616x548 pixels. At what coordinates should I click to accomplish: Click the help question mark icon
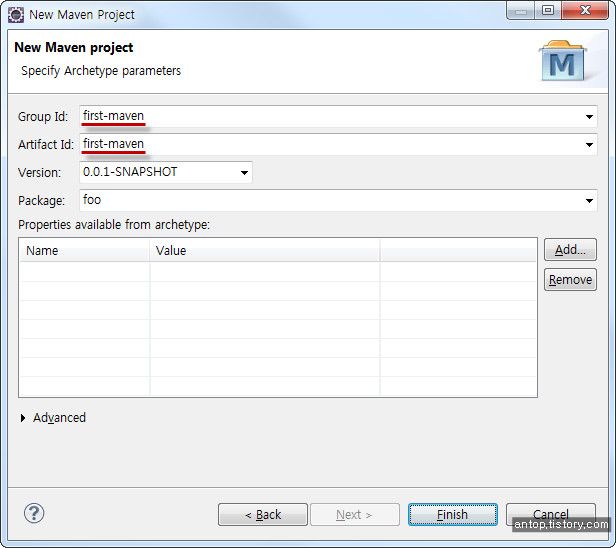[x=34, y=513]
